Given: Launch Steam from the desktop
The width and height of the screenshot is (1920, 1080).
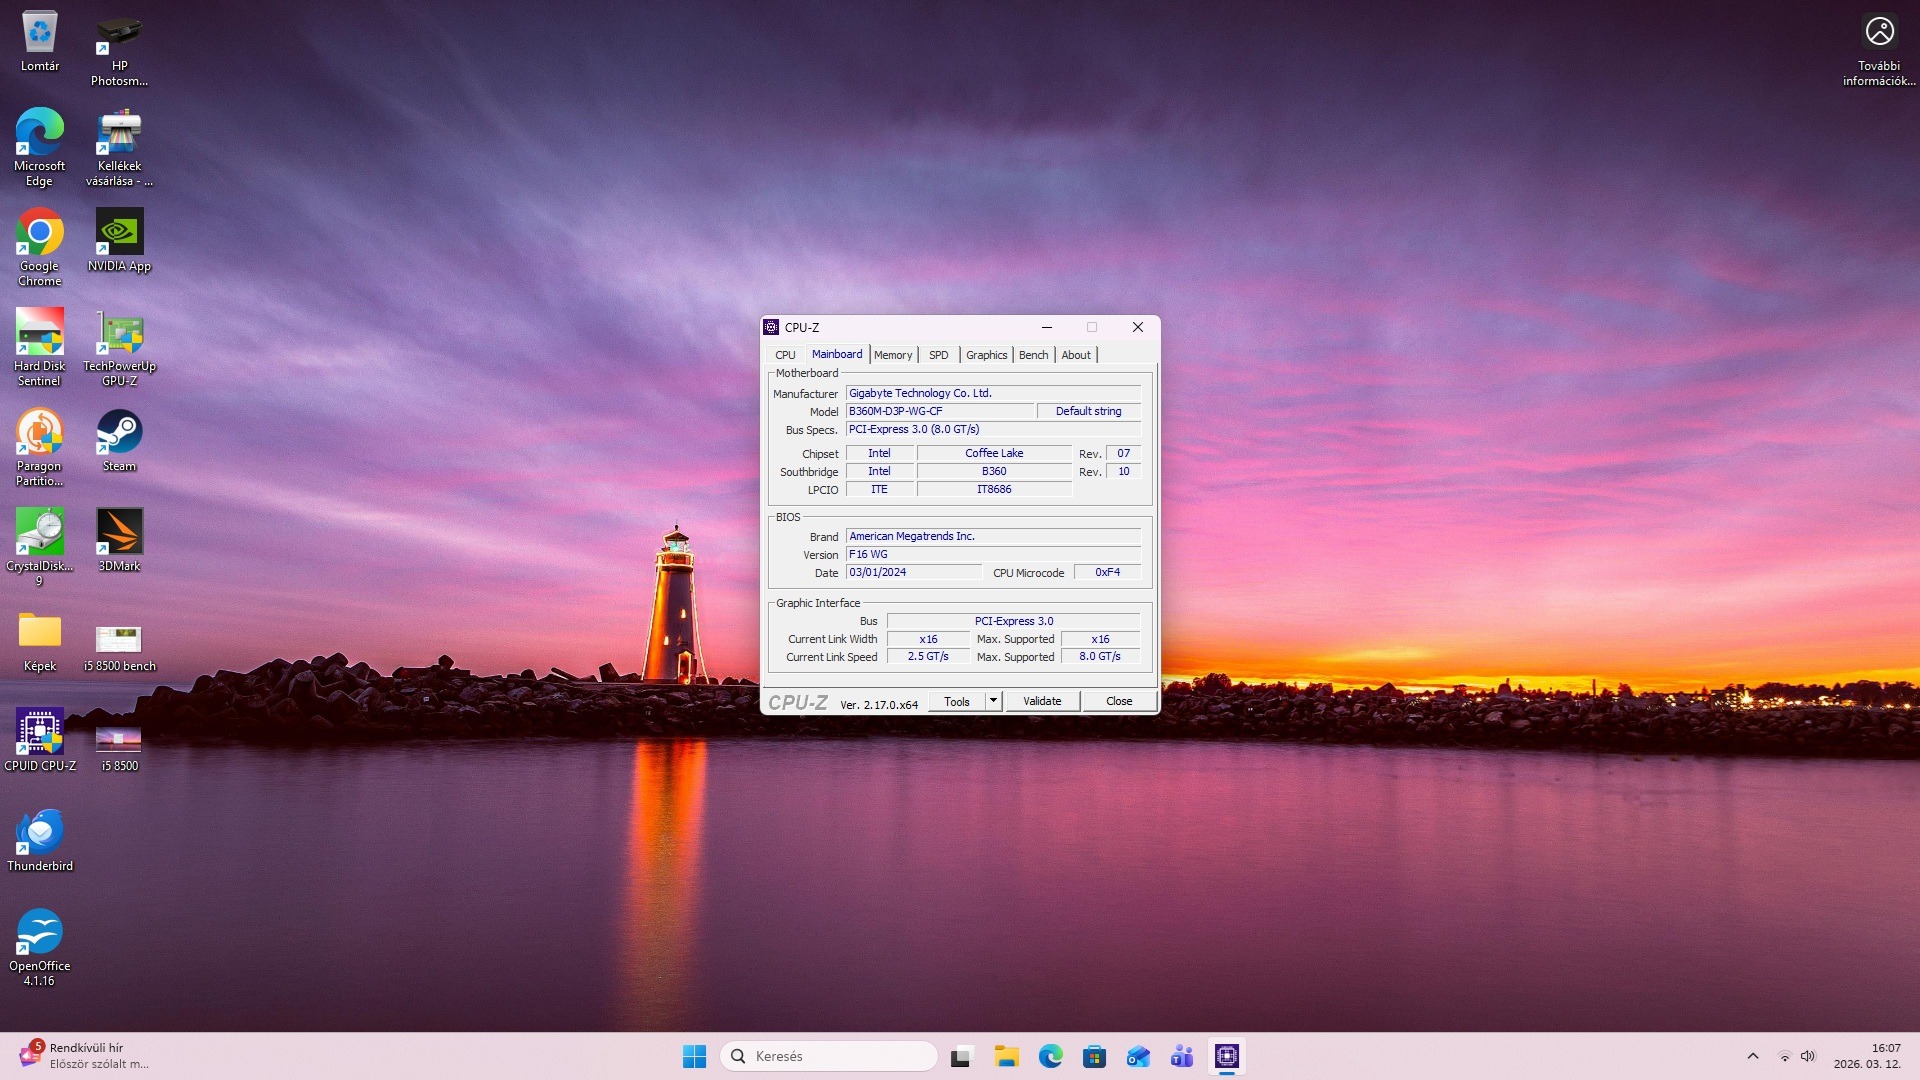Looking at the screenshot, I should (x=119, y=432).
